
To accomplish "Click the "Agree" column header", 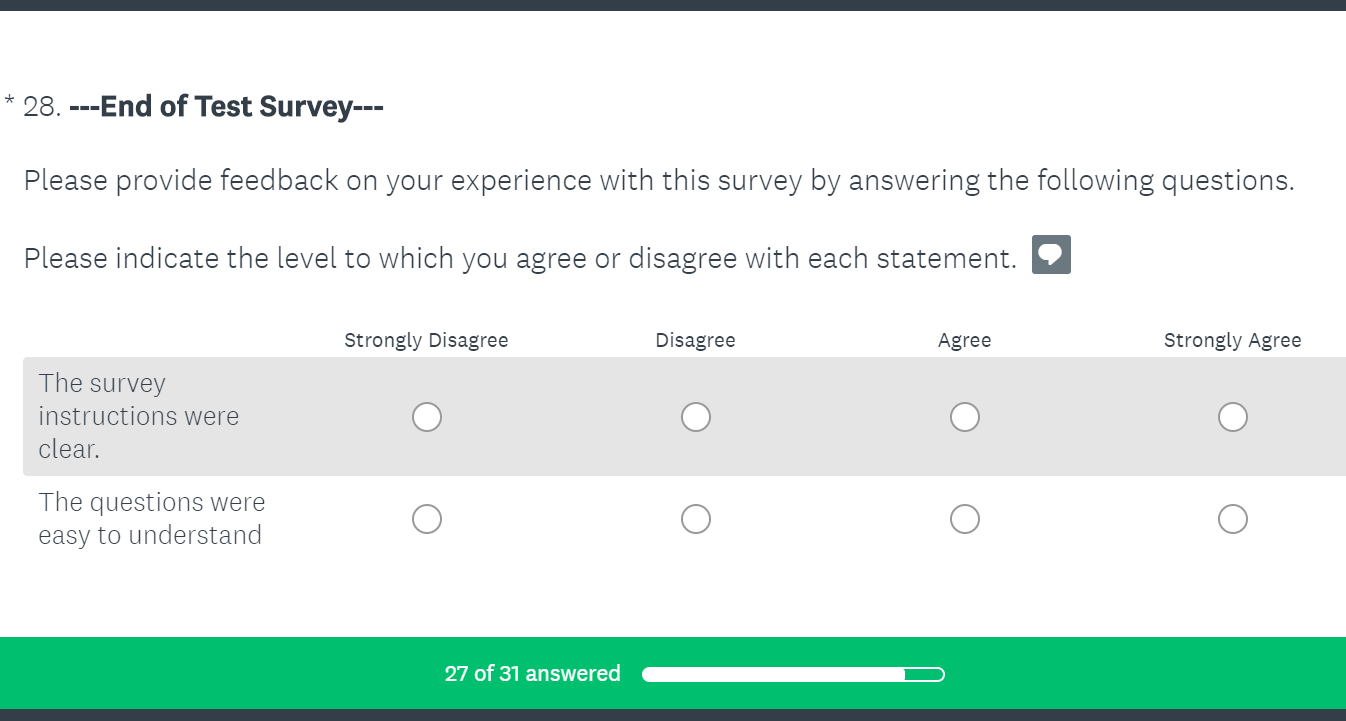I will point(964,341).
